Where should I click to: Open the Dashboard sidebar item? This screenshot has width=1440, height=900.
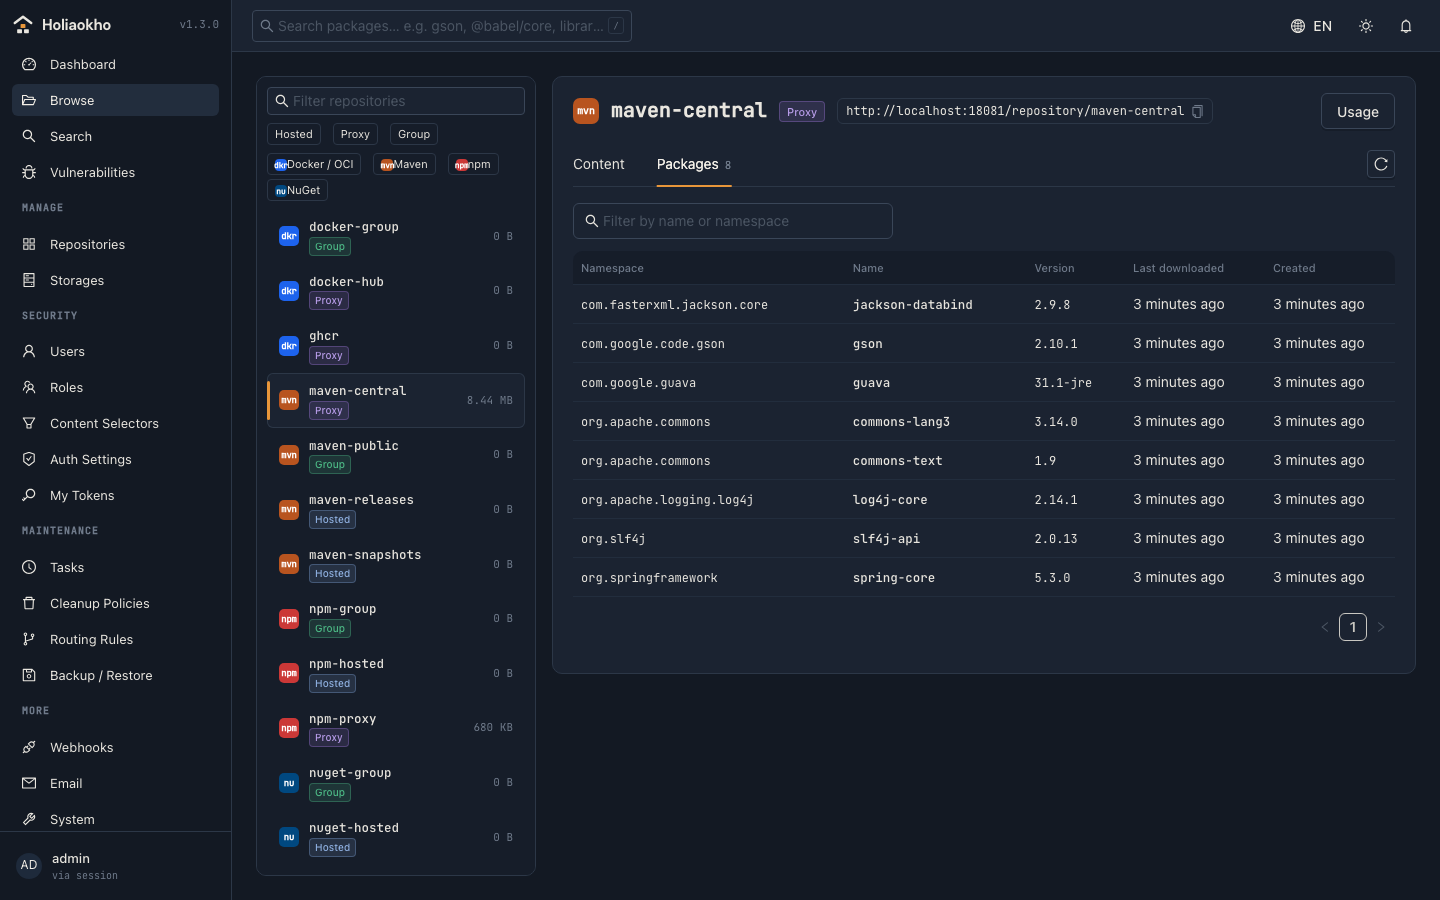[115, 64]
